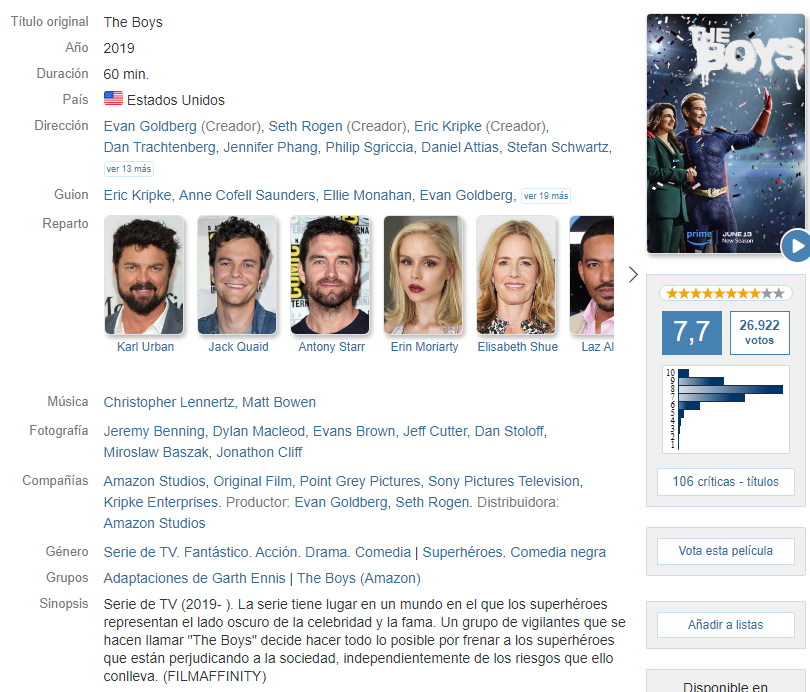Open Original Film company link
The height and width of the screenshot is (692, 810).
253,481
